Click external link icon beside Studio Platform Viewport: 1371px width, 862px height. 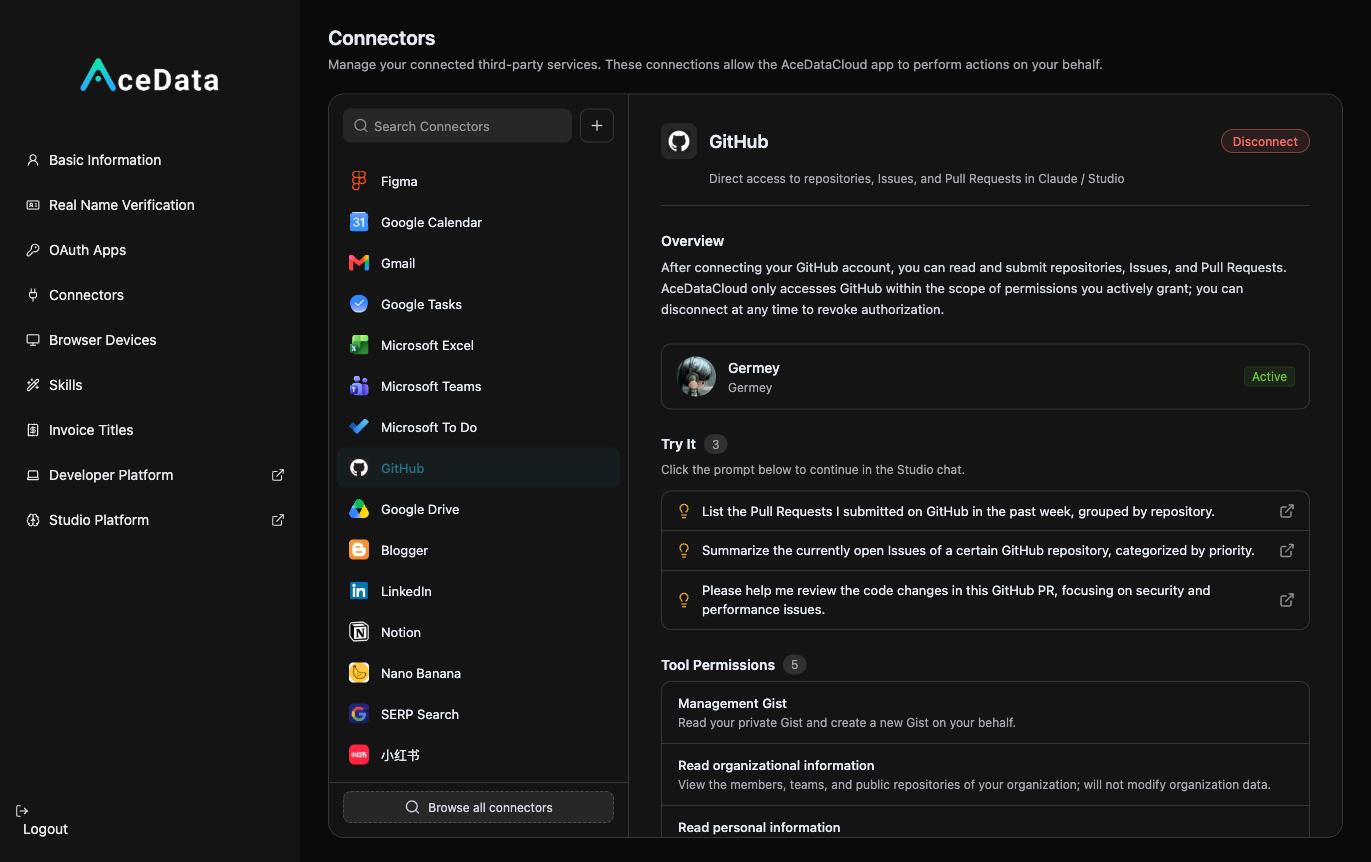278,520
